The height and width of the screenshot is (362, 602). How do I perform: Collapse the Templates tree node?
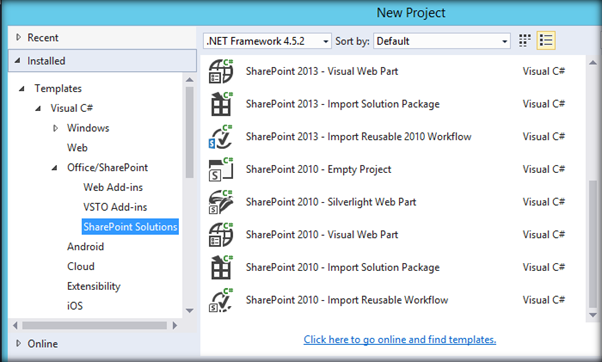(22, 89)
